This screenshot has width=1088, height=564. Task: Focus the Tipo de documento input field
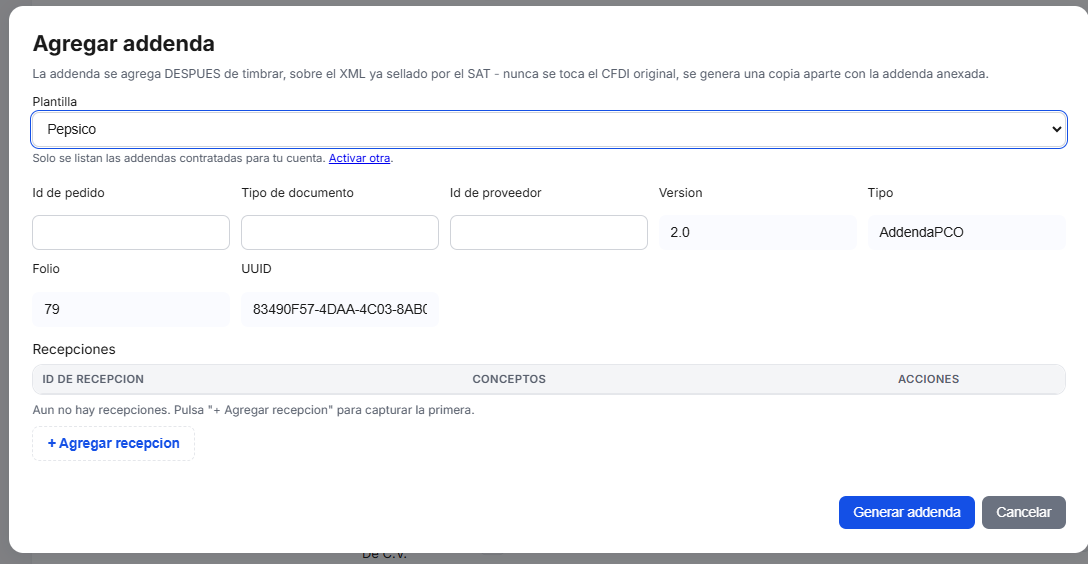coord(340,232)
